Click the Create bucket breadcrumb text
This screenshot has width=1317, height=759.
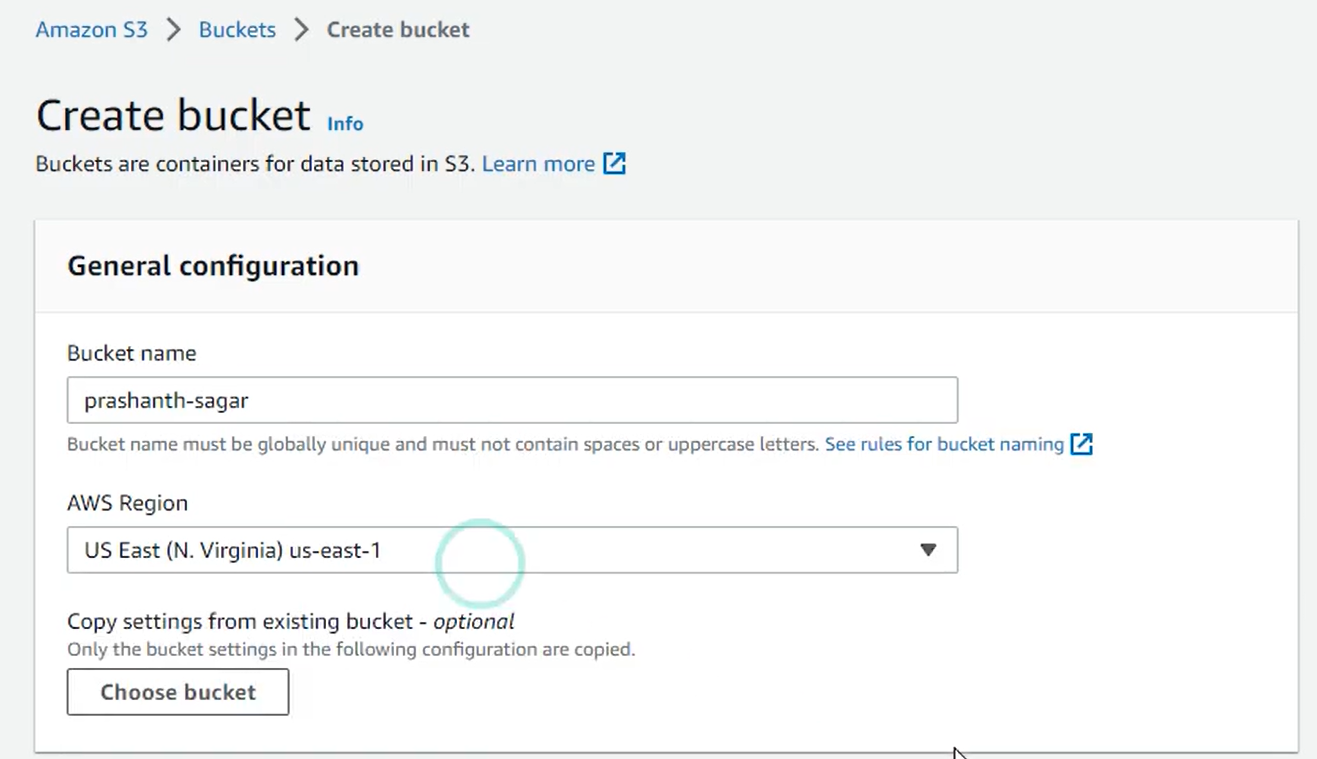(x=398, y=30)
